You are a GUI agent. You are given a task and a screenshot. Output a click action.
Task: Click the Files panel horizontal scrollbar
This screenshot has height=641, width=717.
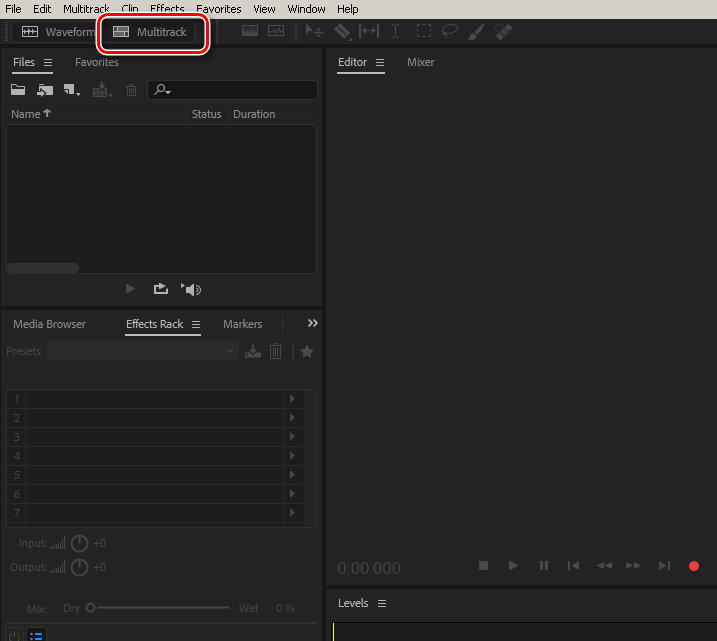pos(43,267)
